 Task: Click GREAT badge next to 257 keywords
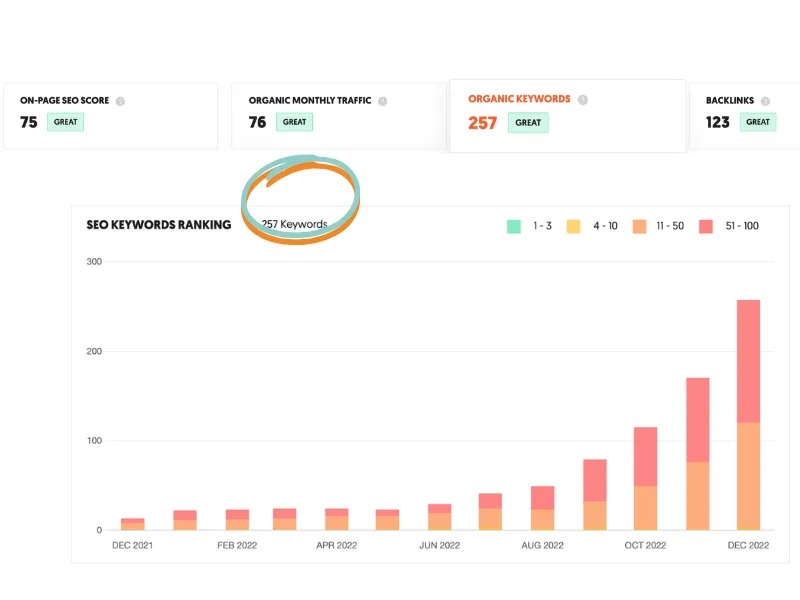pyautogui.click(x=528, y=122)
